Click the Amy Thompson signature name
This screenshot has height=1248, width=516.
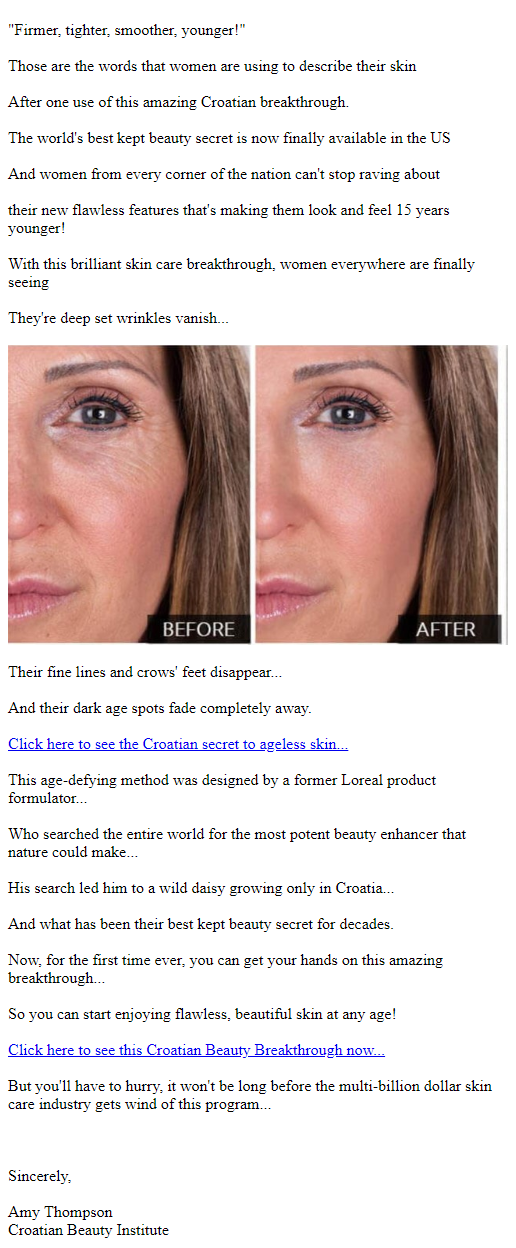point(60,1212)
